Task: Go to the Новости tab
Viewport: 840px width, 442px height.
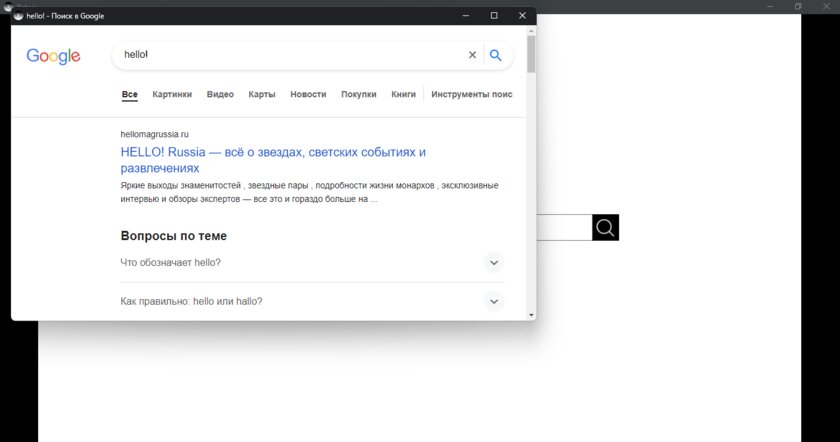Action: tap(308, 94)
